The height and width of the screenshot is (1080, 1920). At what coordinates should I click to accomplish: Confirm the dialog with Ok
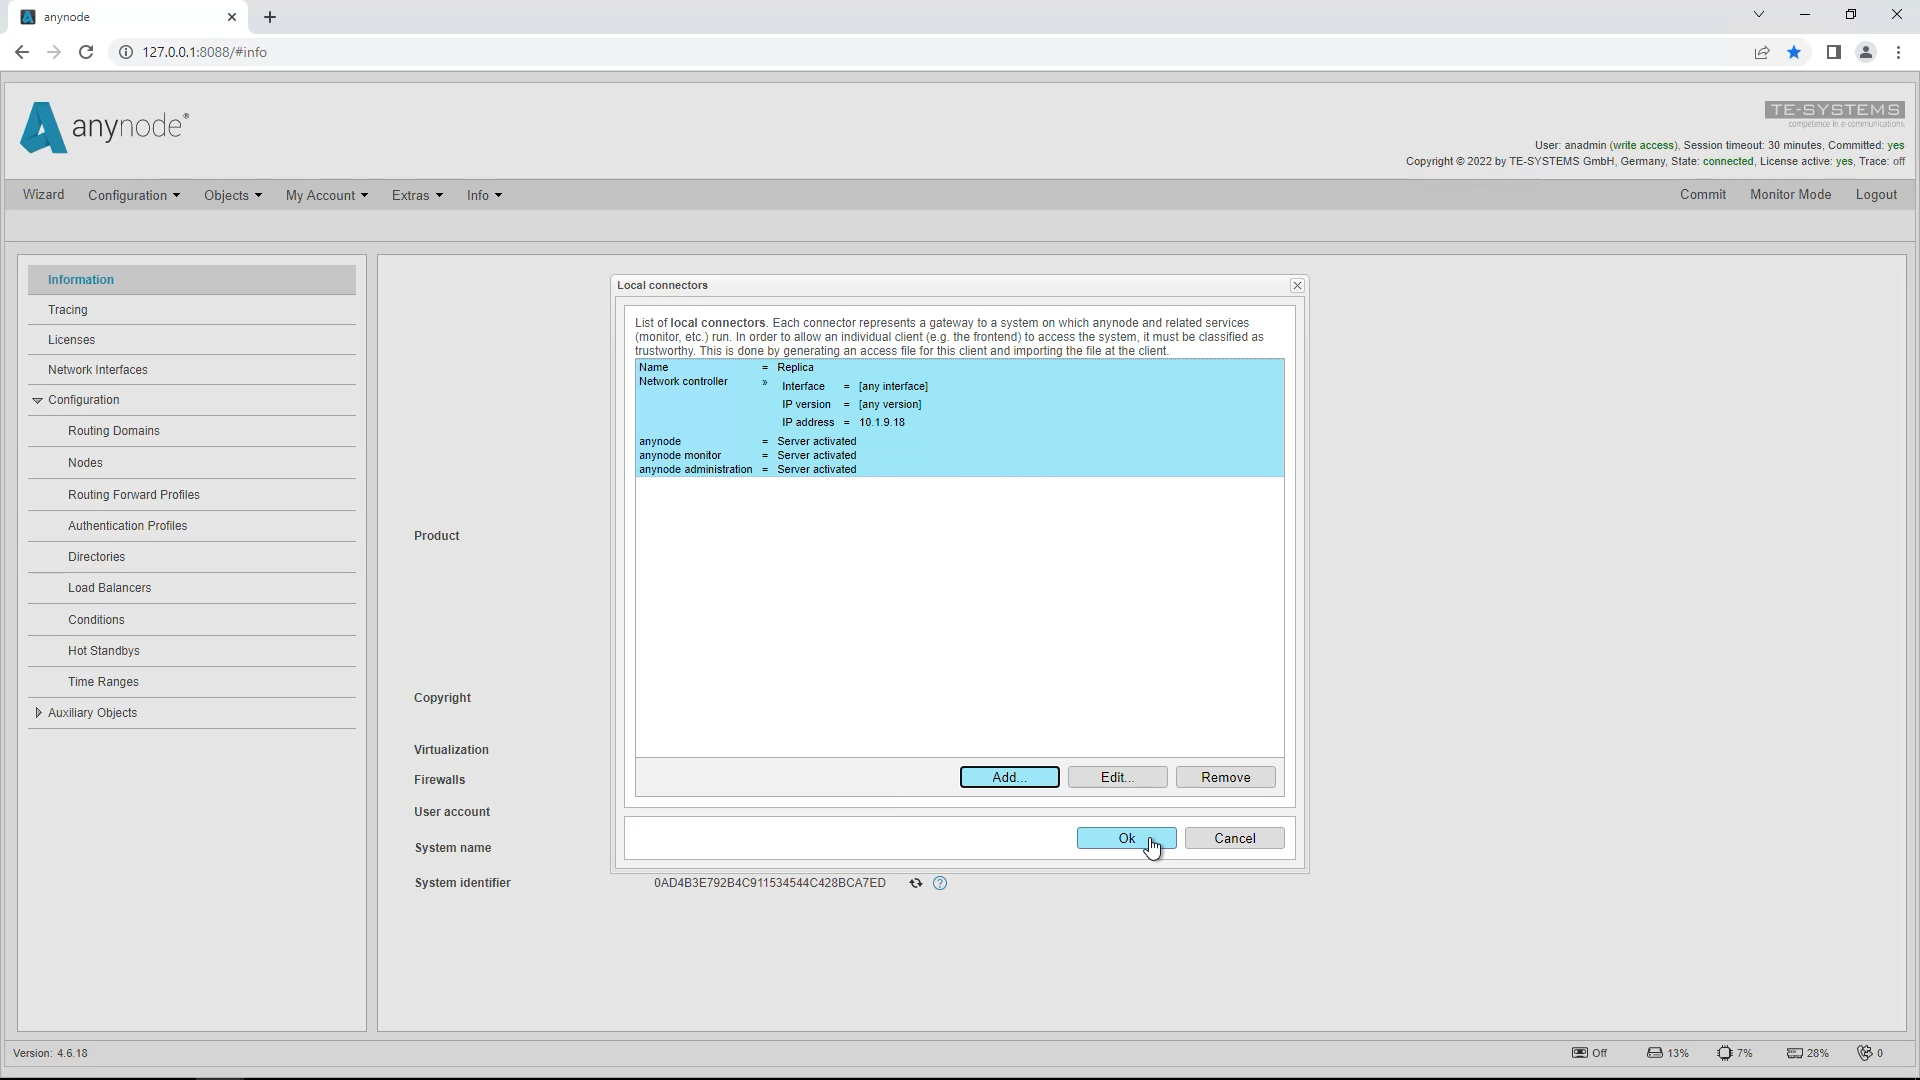(1126, 838)
